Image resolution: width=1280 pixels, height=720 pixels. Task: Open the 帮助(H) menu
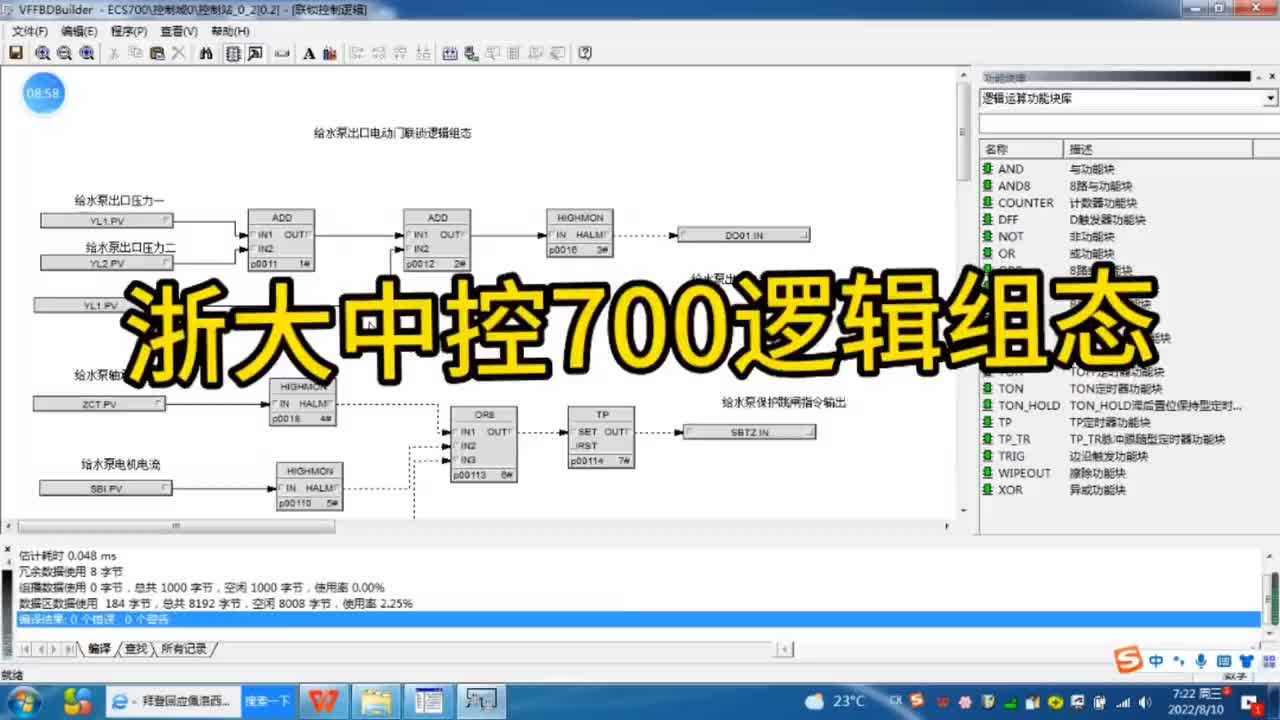[x=230, y=31]
